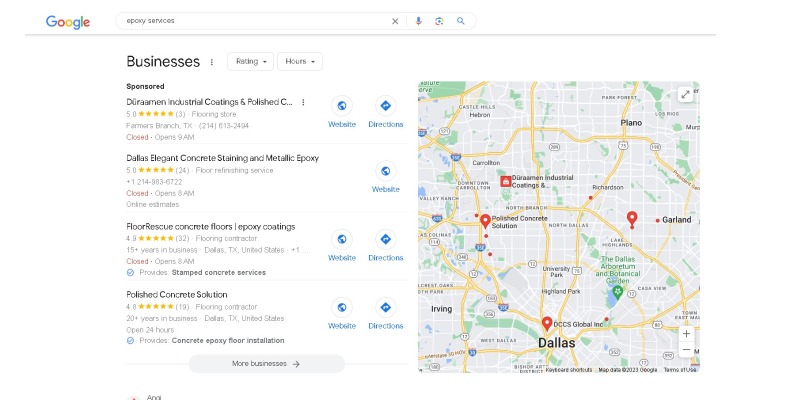Select the DCCS Global Inc map pin

[547, 323]
